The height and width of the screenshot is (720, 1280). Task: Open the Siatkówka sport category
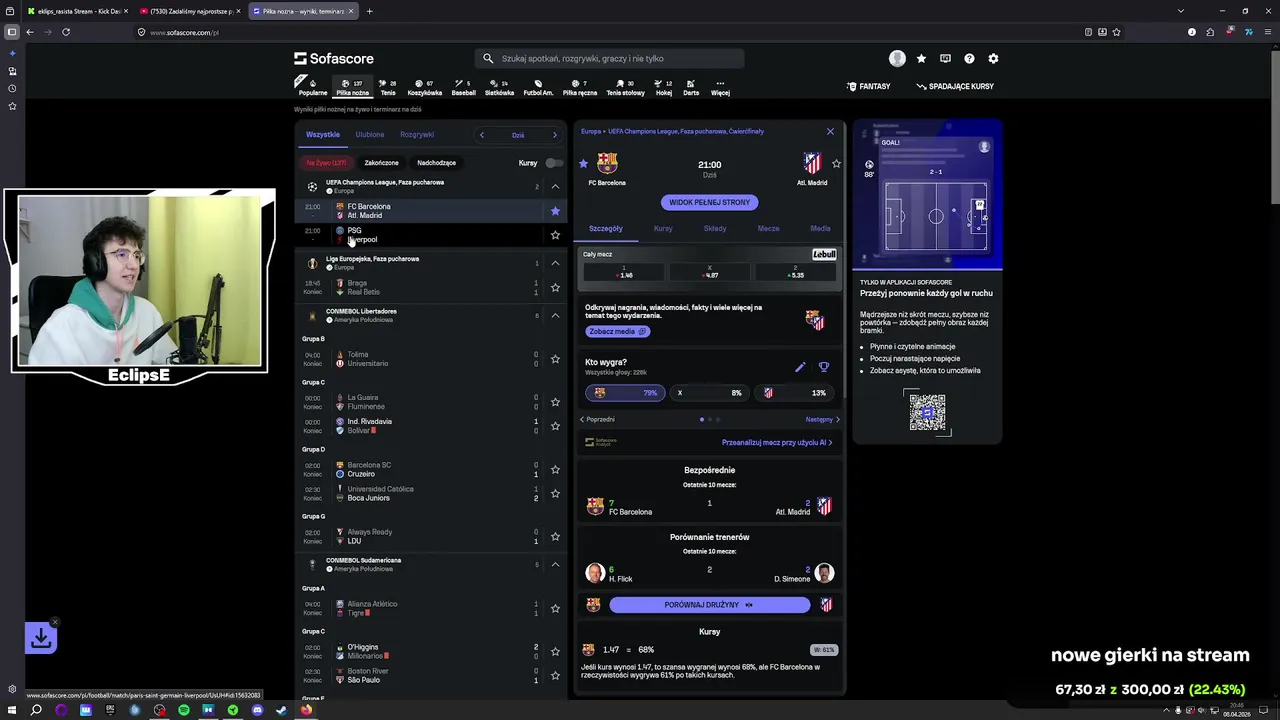pyautogui.click(x=499, y=87)
